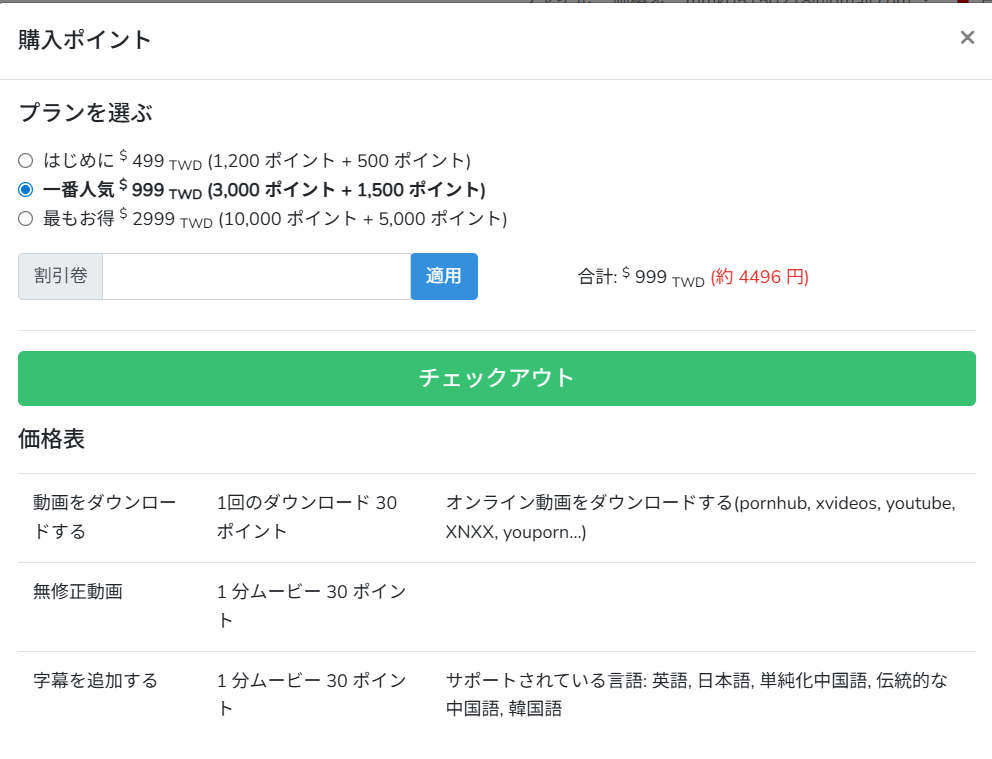Image resolution: width=992 pixels, height=759 pixels.
Task: Click the 購入ポイント dialog title
Action: [85, 40]
